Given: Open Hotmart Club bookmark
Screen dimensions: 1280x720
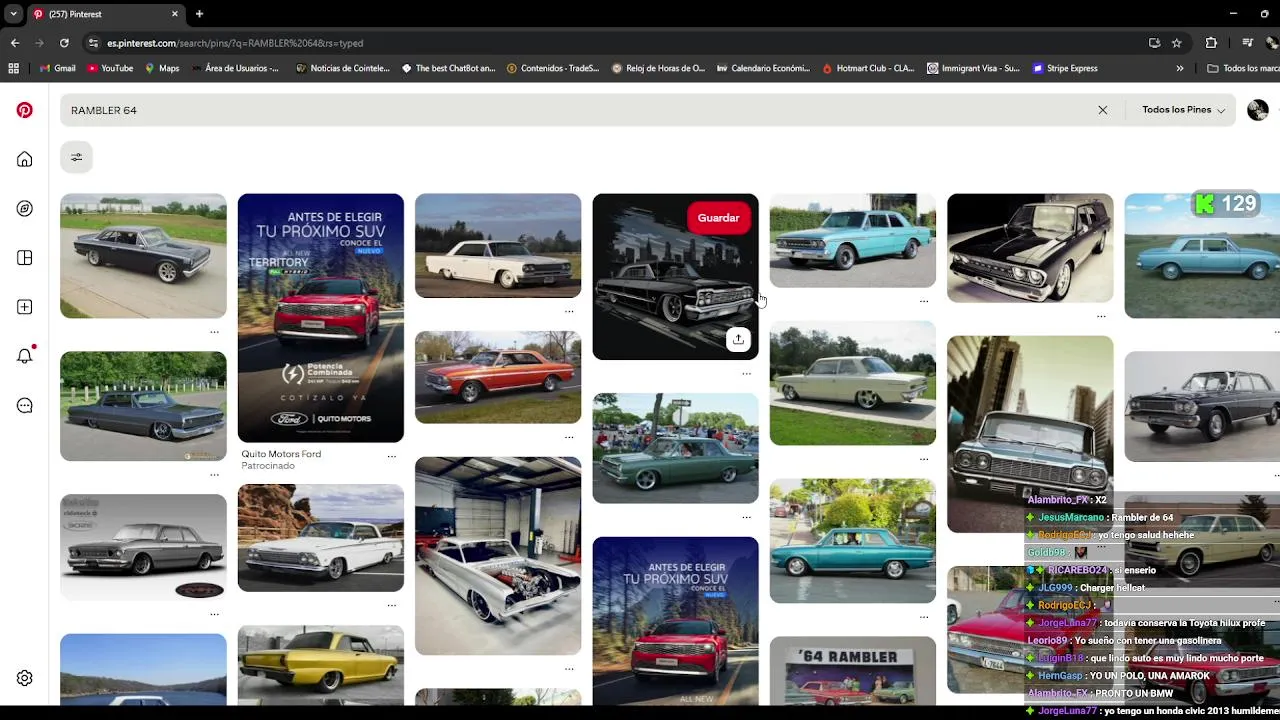Looking at the screenshot, I should [868, 68].
